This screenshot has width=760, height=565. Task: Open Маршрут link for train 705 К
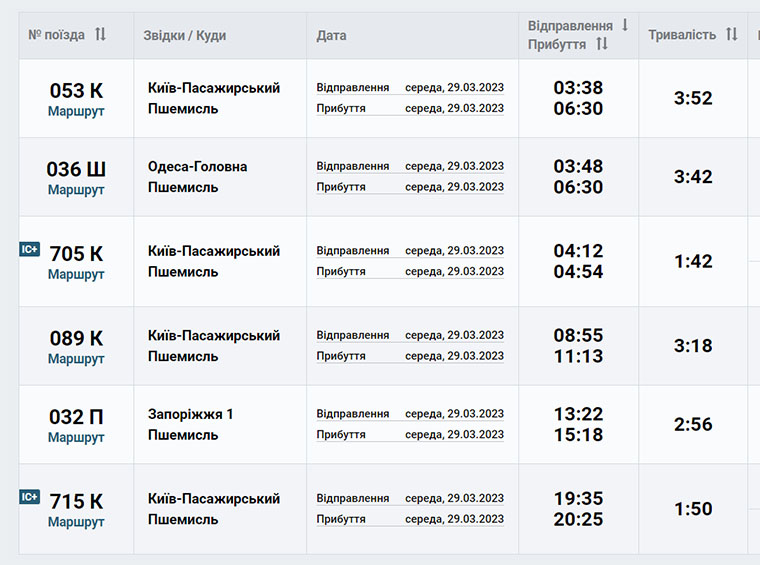coord(76,274)
